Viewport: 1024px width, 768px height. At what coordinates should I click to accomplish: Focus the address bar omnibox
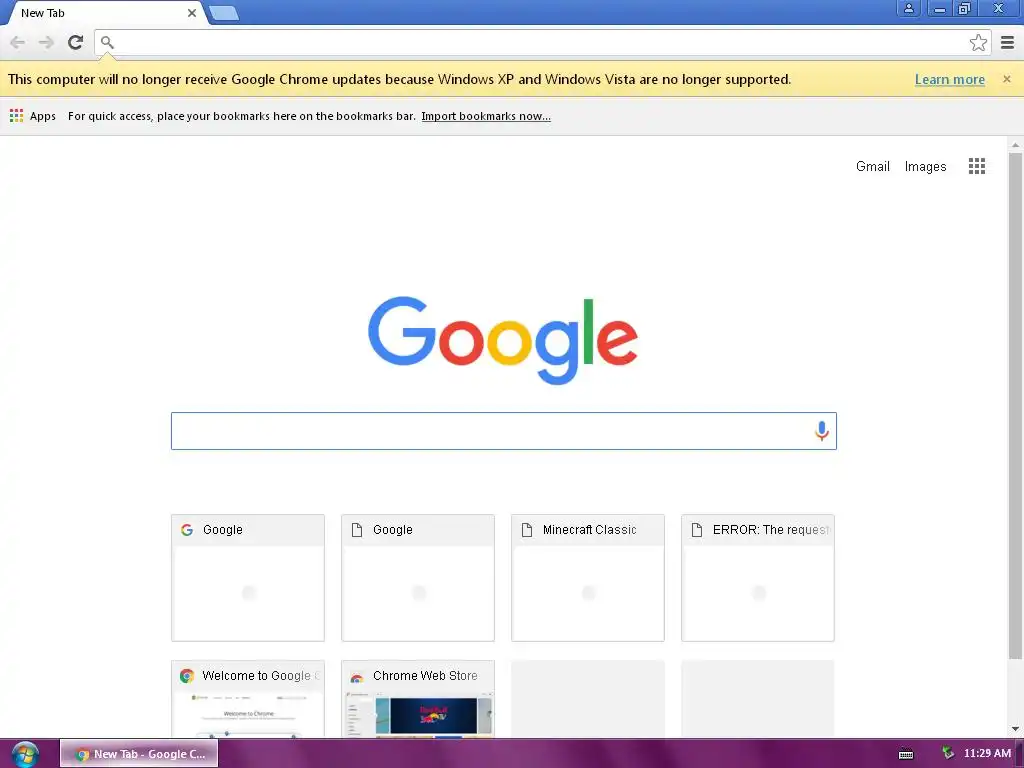tap(542, 42)
